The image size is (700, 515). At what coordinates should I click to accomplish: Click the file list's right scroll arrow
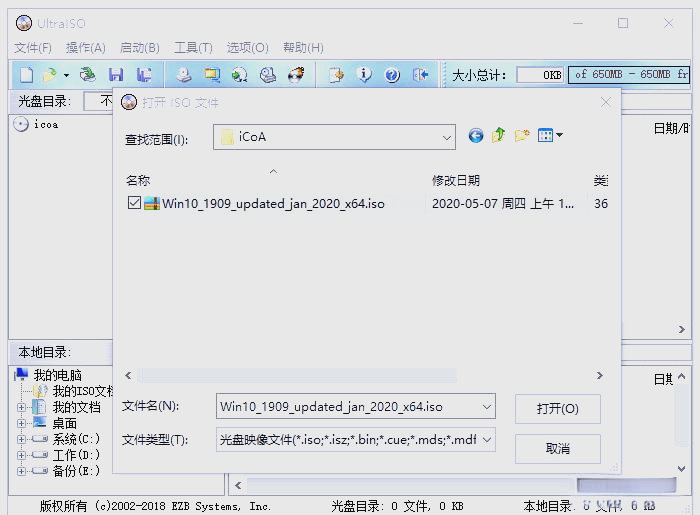click(600, 376)
